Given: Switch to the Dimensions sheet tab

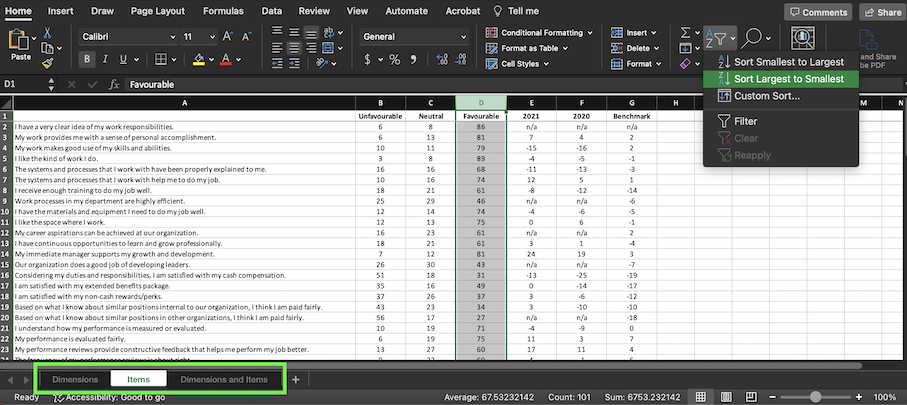Looking at the screenshot, I should coord(75,380).
